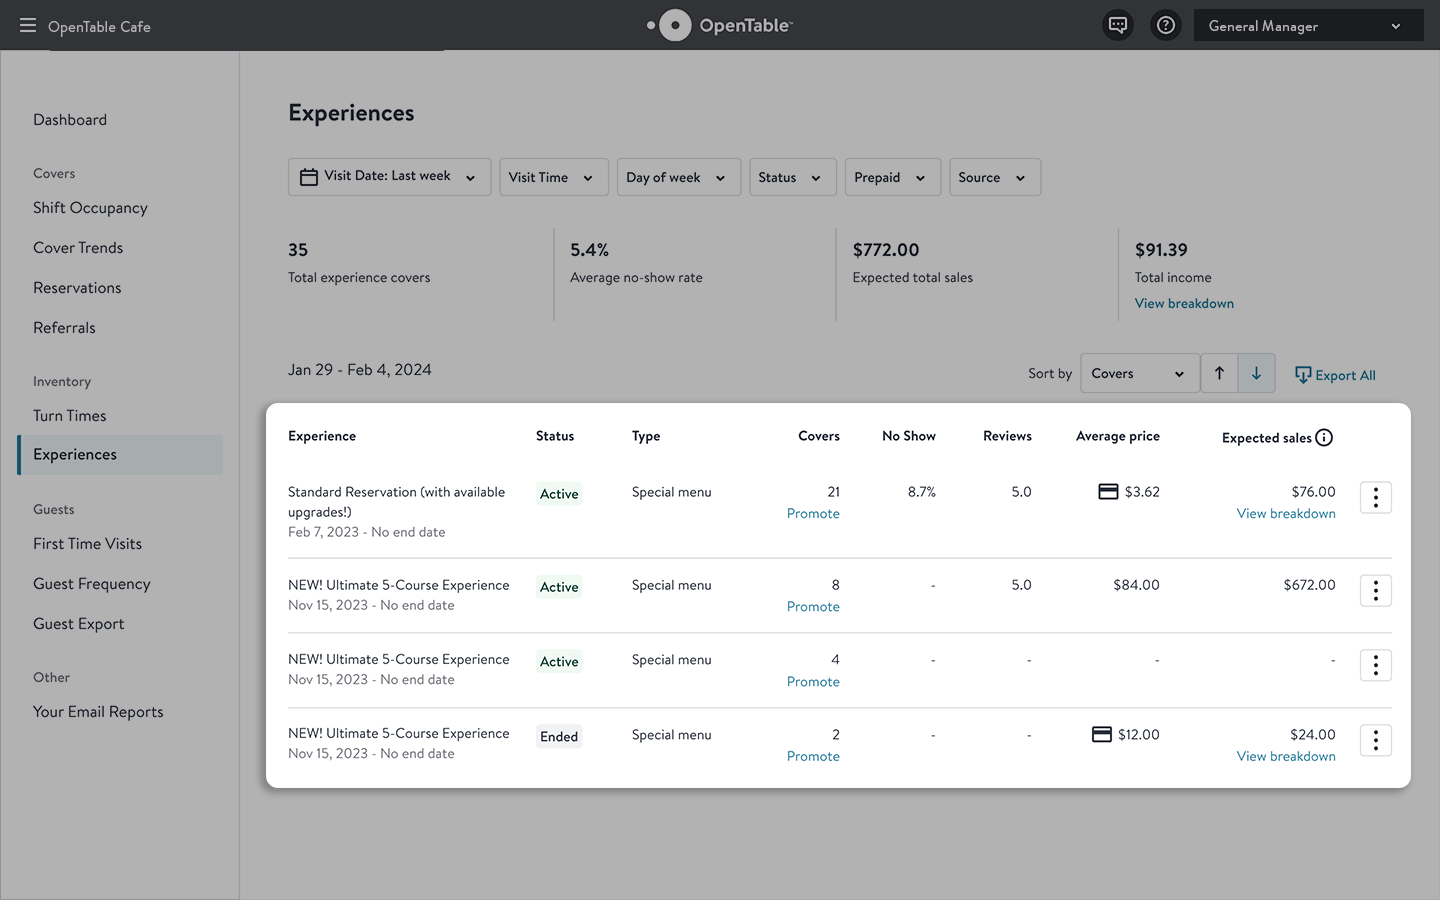The image size is (1440, 900).
Task: Open the Sort by Covers dropdown
Action: 1140,373
